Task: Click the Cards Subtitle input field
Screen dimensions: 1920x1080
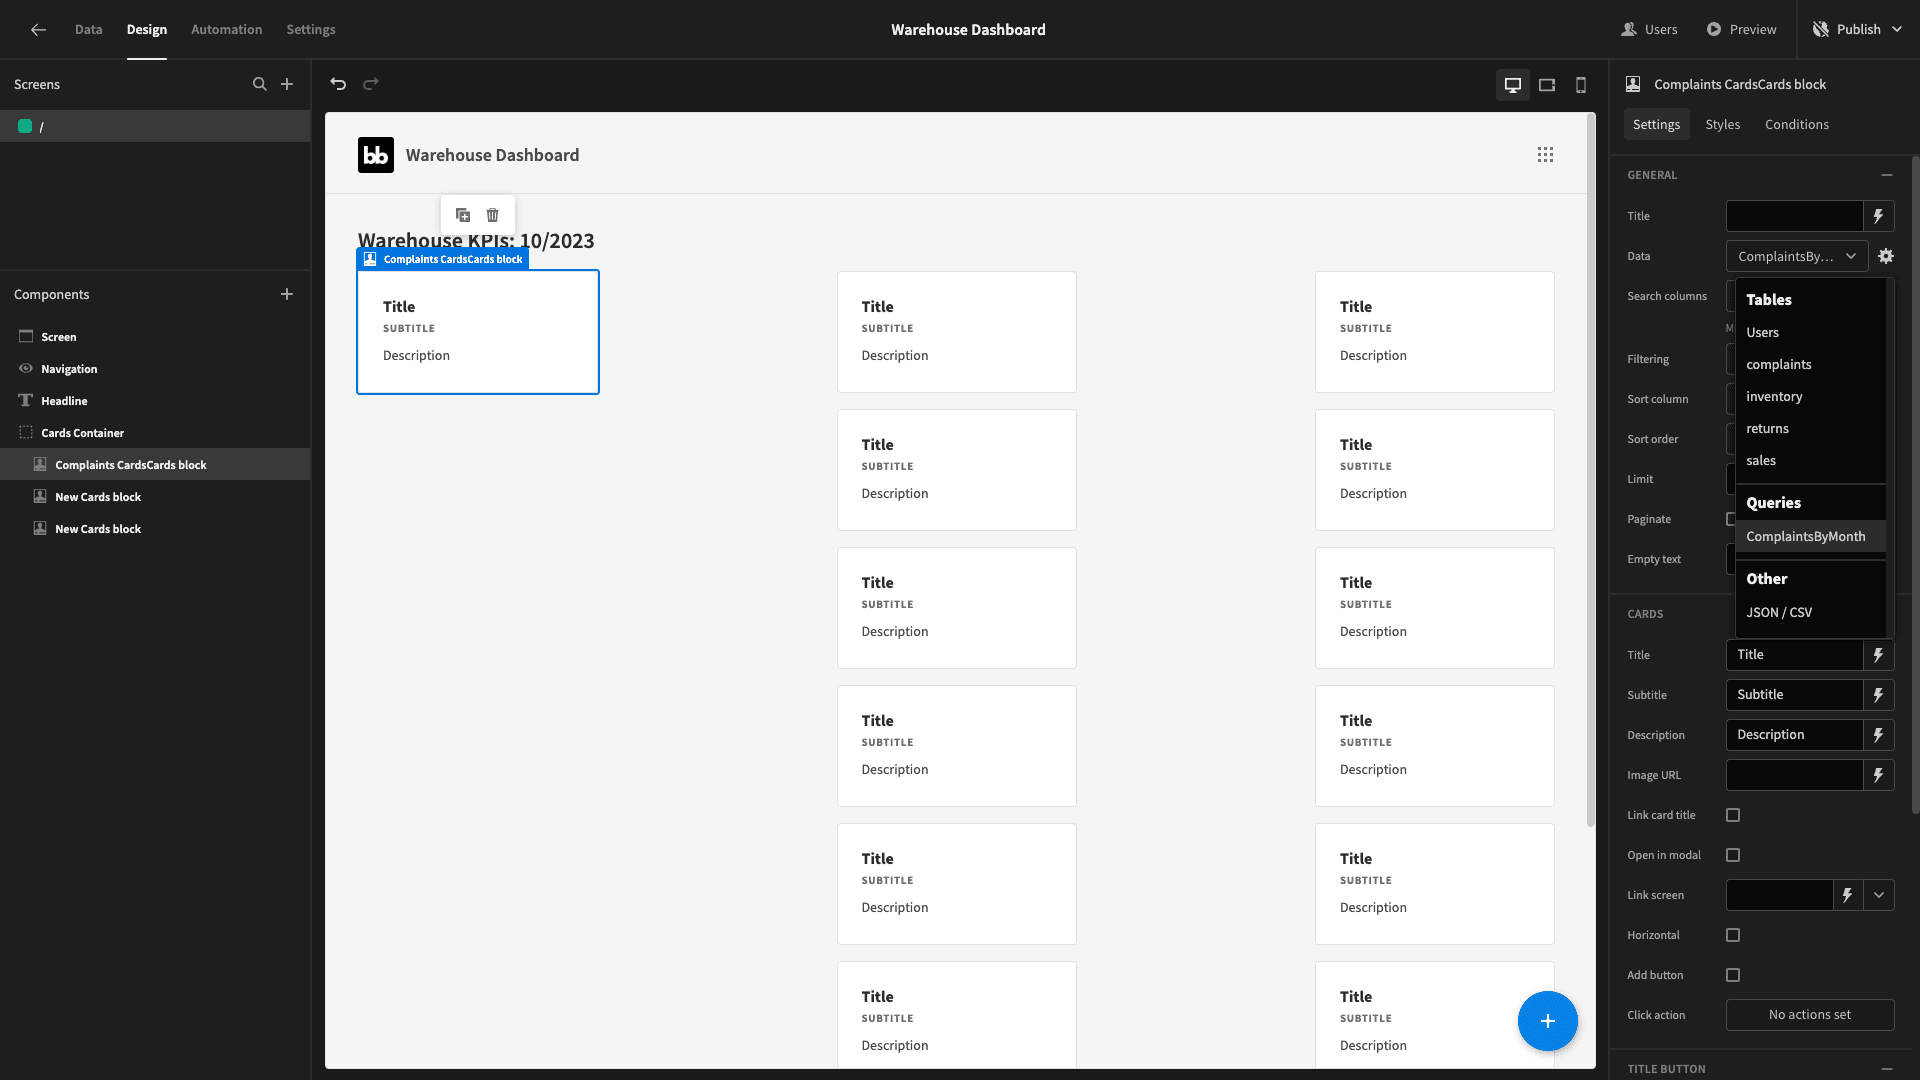Action: click(x=1795, y=695)
